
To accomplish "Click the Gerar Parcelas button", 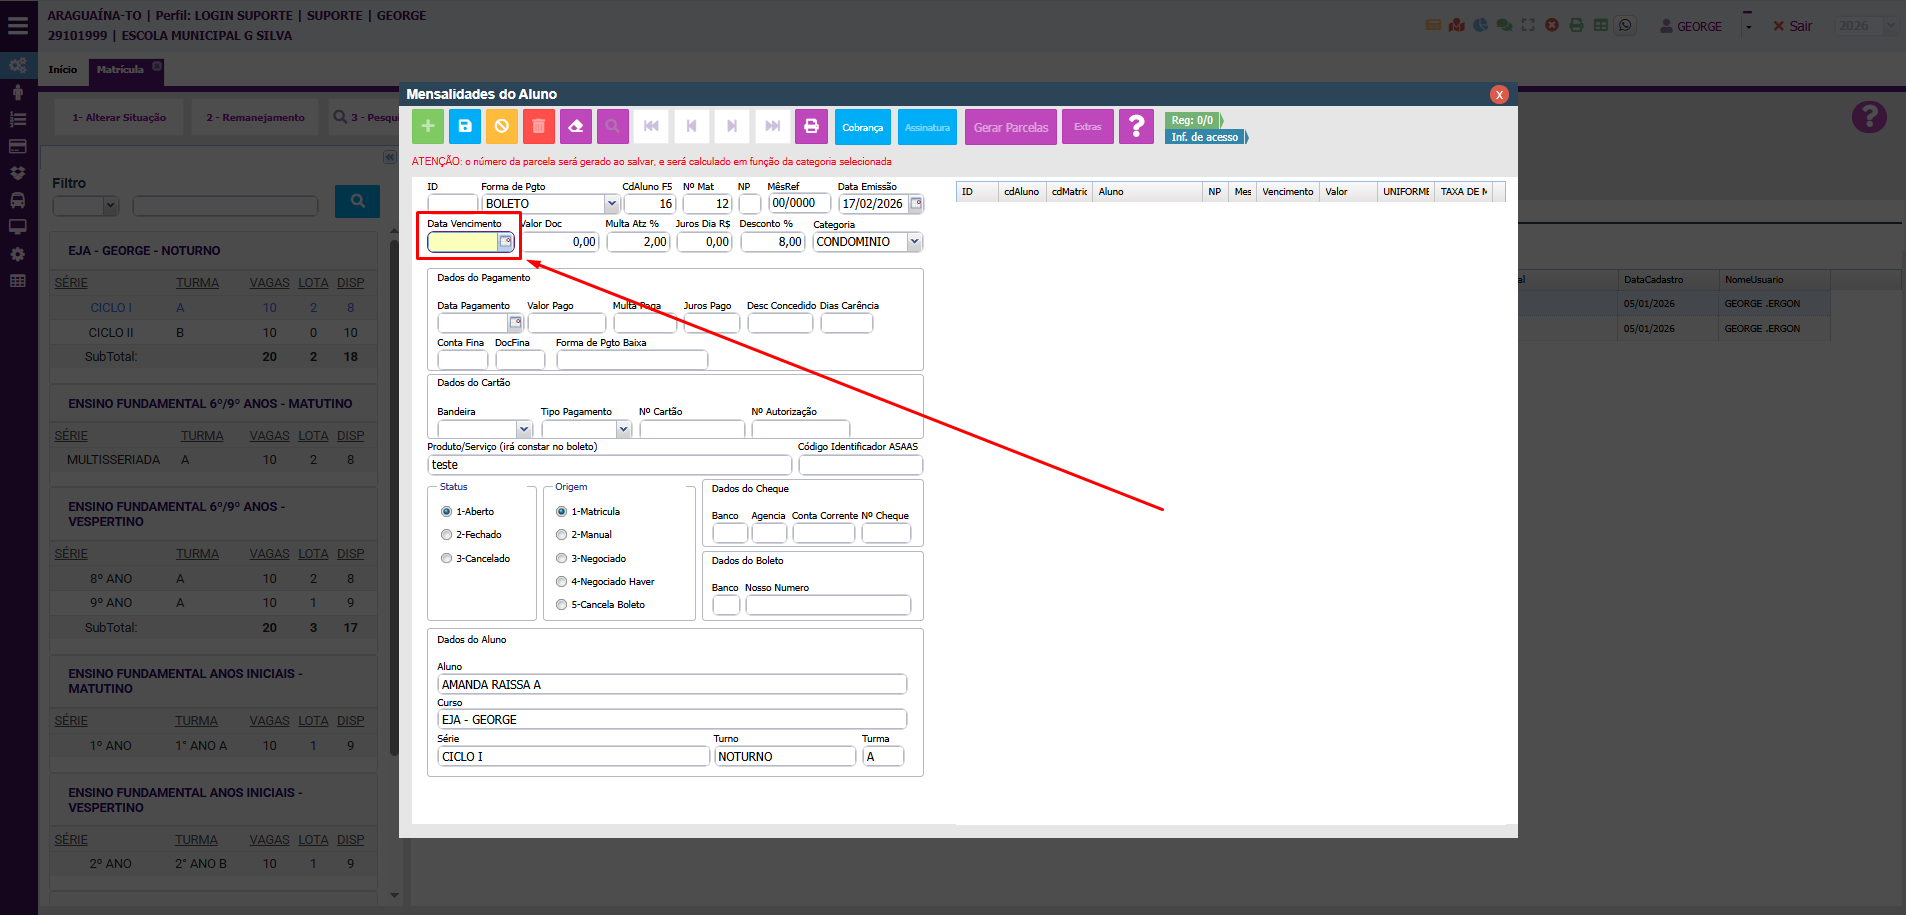I will point(1010,127).
